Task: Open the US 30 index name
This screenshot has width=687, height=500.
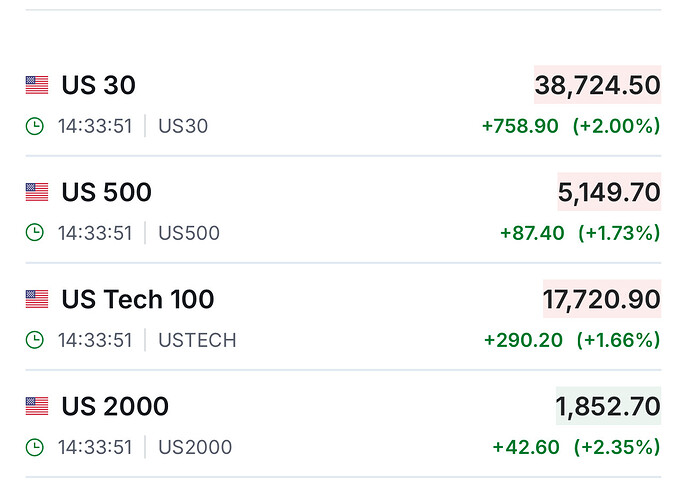Action: click(x=98, y=86)
